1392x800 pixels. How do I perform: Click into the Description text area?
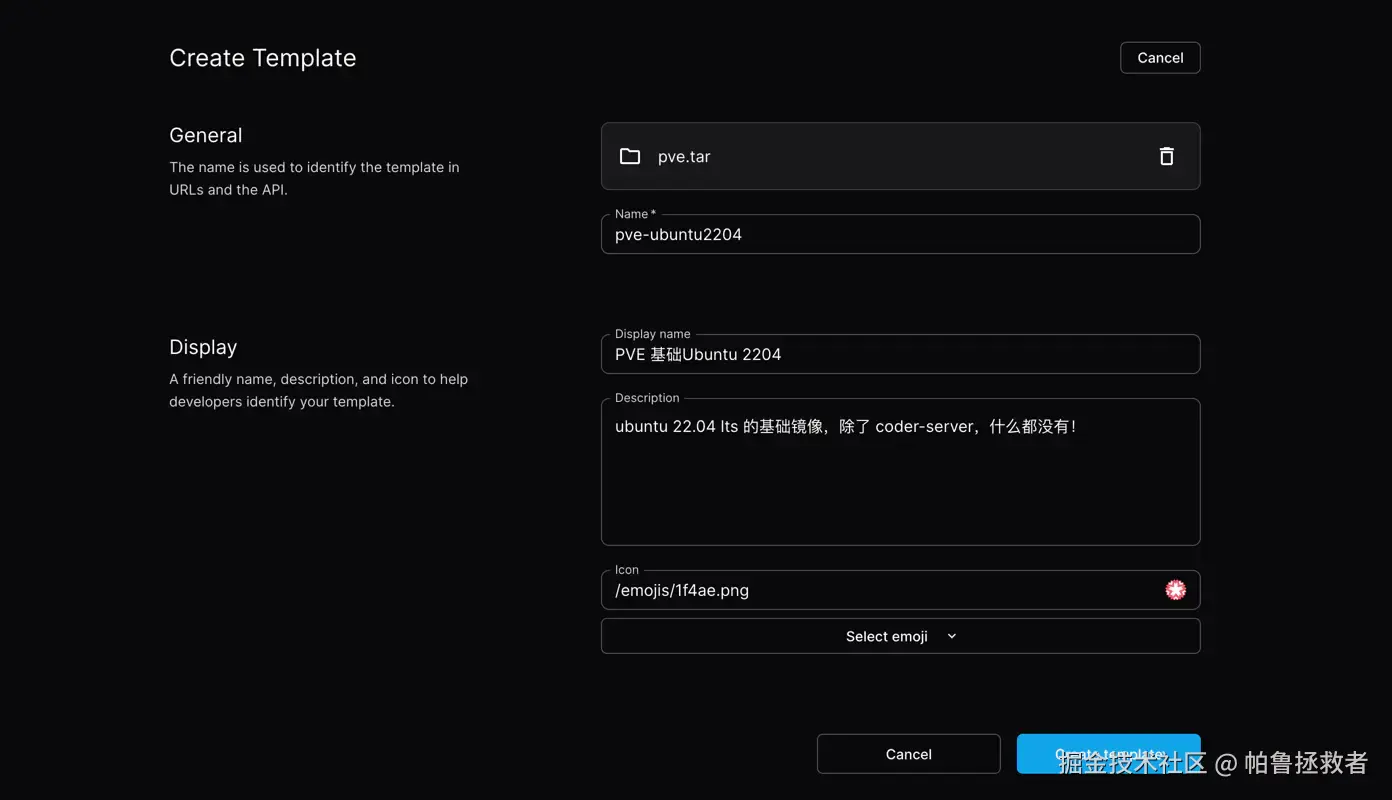coord(900,472)
